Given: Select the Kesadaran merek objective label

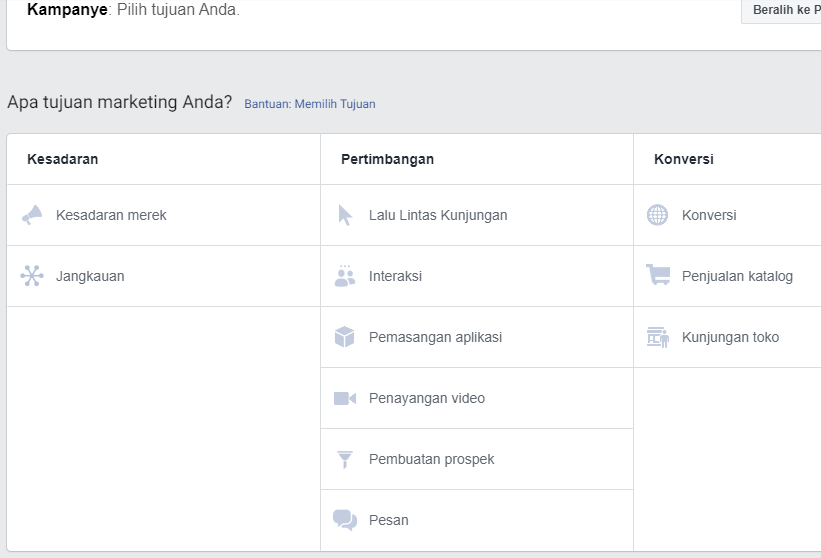Looking at the screenshot, I should [111, 215].
